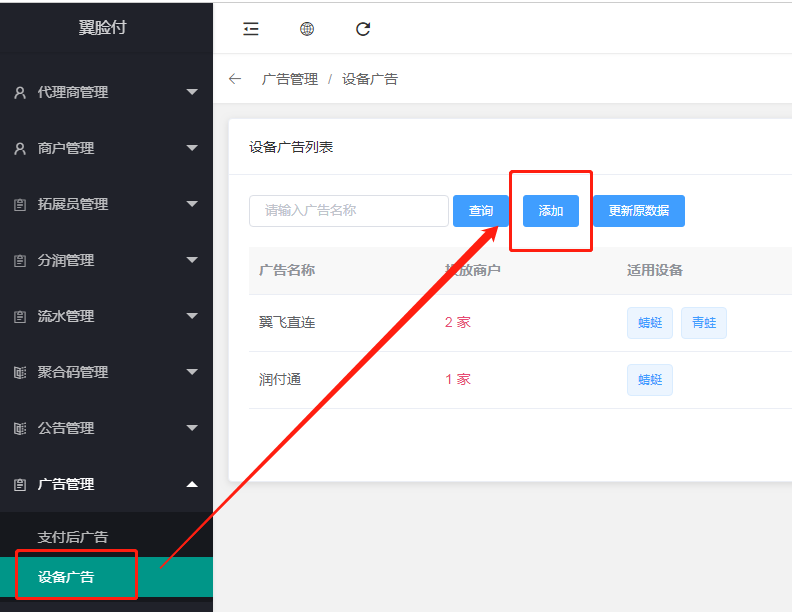Open the 流水管理 menu
Viewport: 792px width, 612px height.
point(106,317)
